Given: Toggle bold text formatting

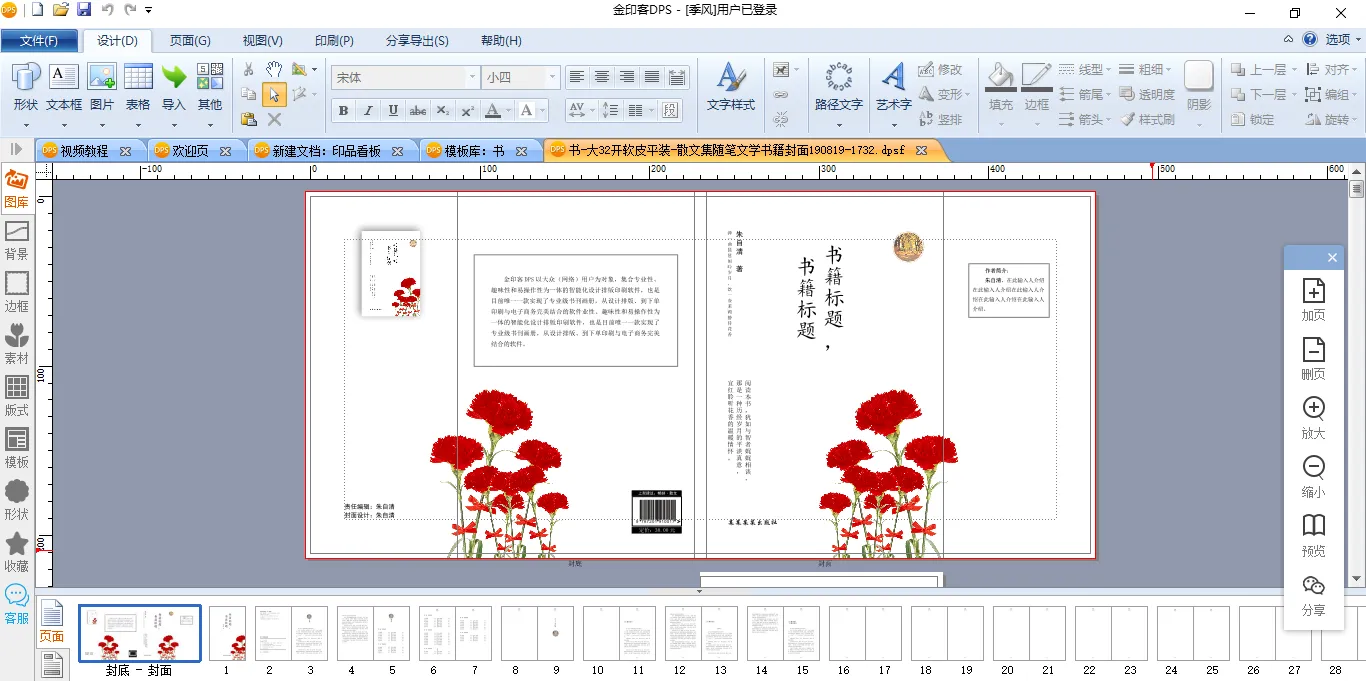Looking at the screenshot, I should point(344,110).
